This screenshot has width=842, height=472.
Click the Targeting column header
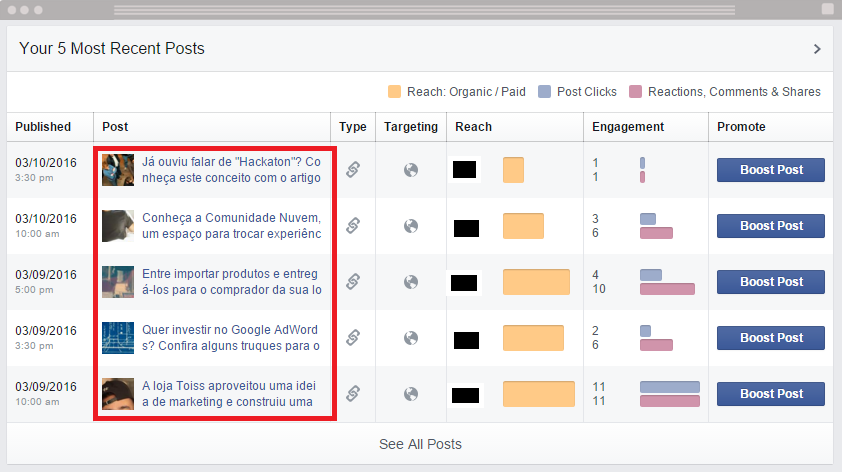[411, 127]
